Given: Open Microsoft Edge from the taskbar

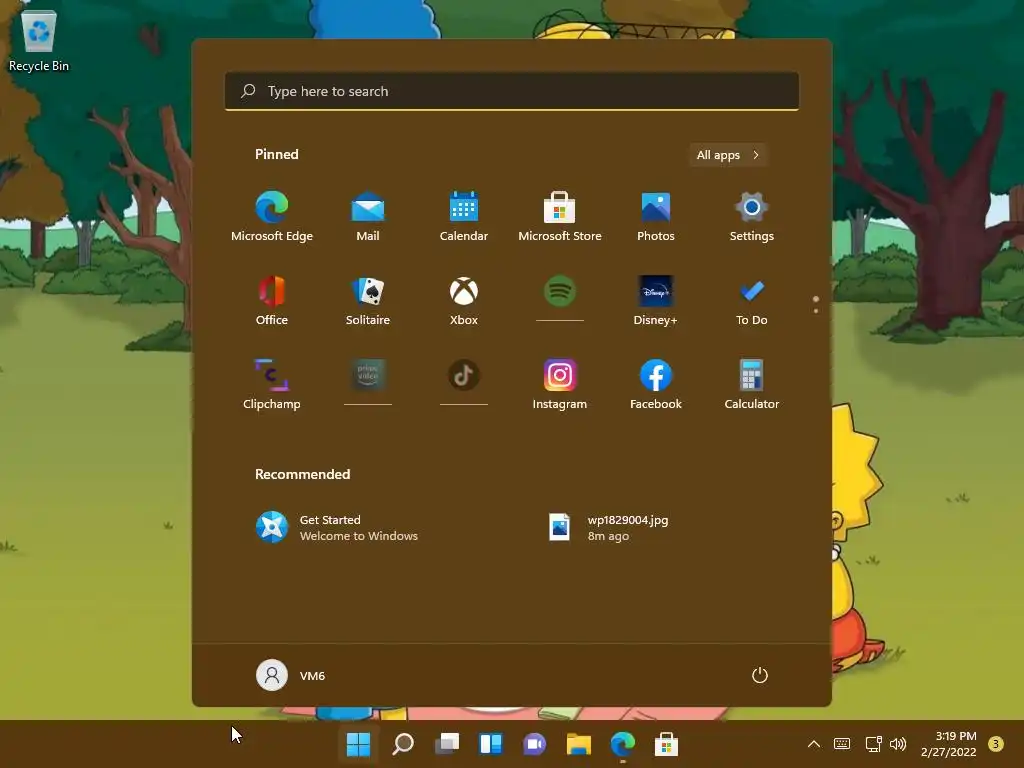Looking at the screenshot, I should click(x=622, y=744).
